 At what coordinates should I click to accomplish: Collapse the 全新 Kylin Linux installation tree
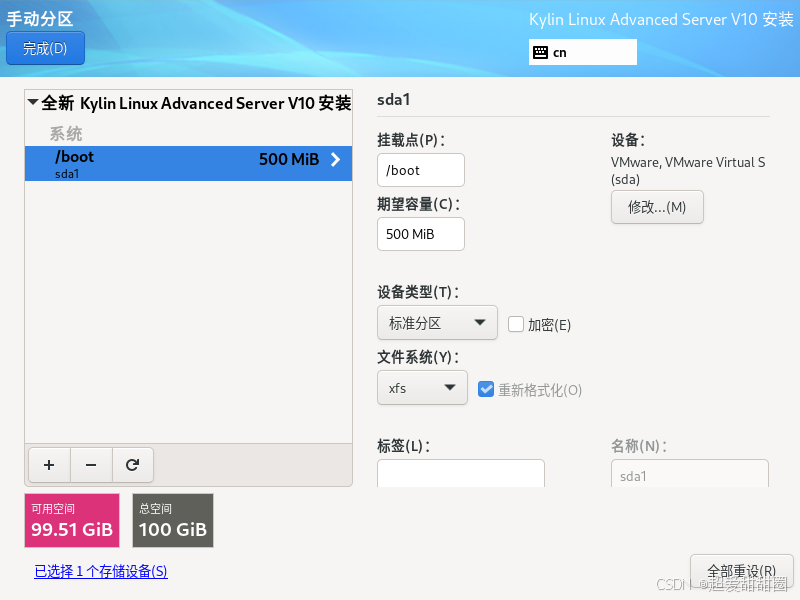point(33,103)
